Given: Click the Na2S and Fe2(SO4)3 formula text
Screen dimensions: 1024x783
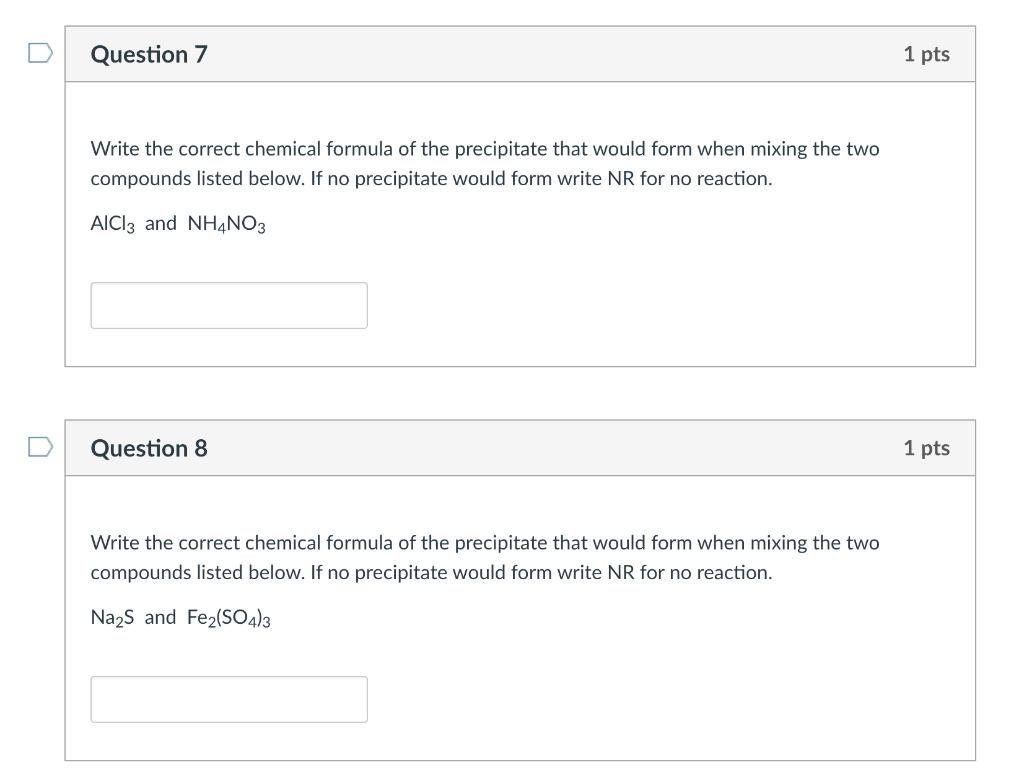Looking at the screenshot, I should tap(178, 617).
